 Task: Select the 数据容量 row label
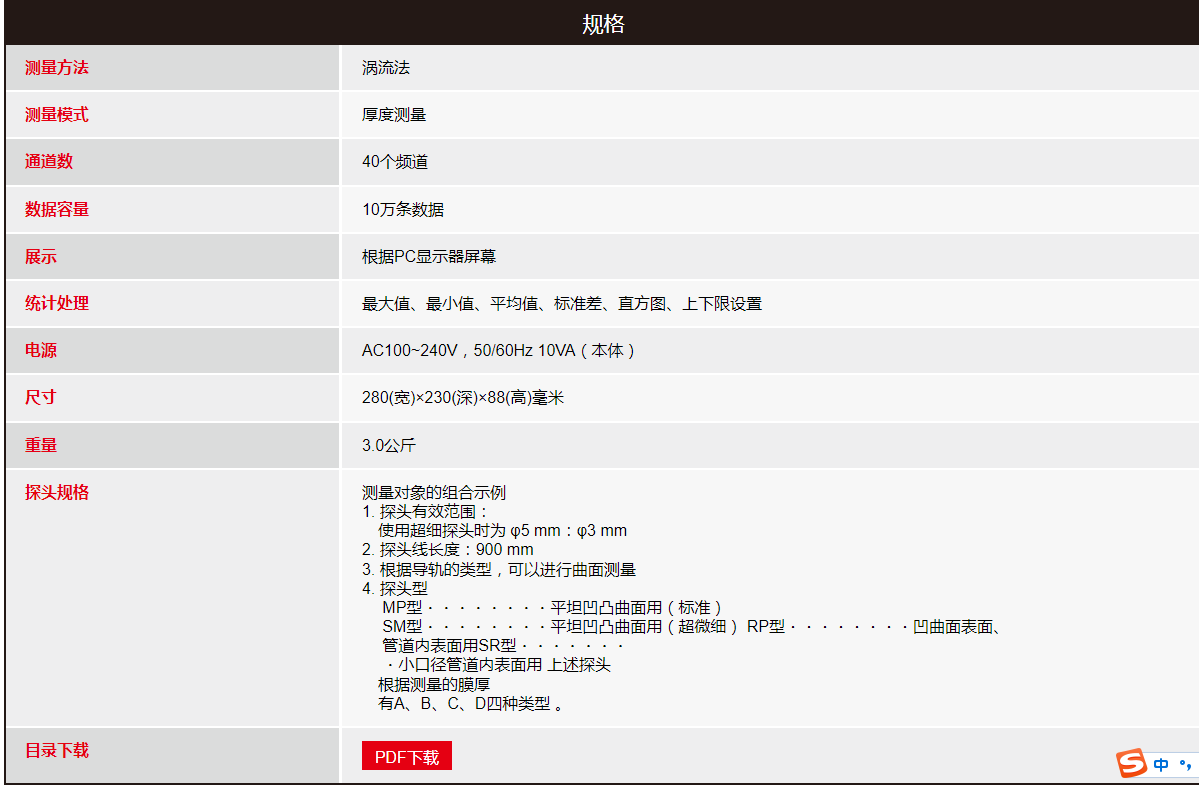(57, 209)
